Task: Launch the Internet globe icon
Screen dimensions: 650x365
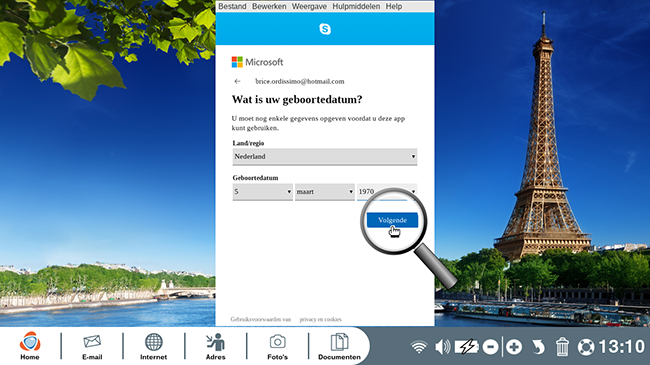Action: 153,346
